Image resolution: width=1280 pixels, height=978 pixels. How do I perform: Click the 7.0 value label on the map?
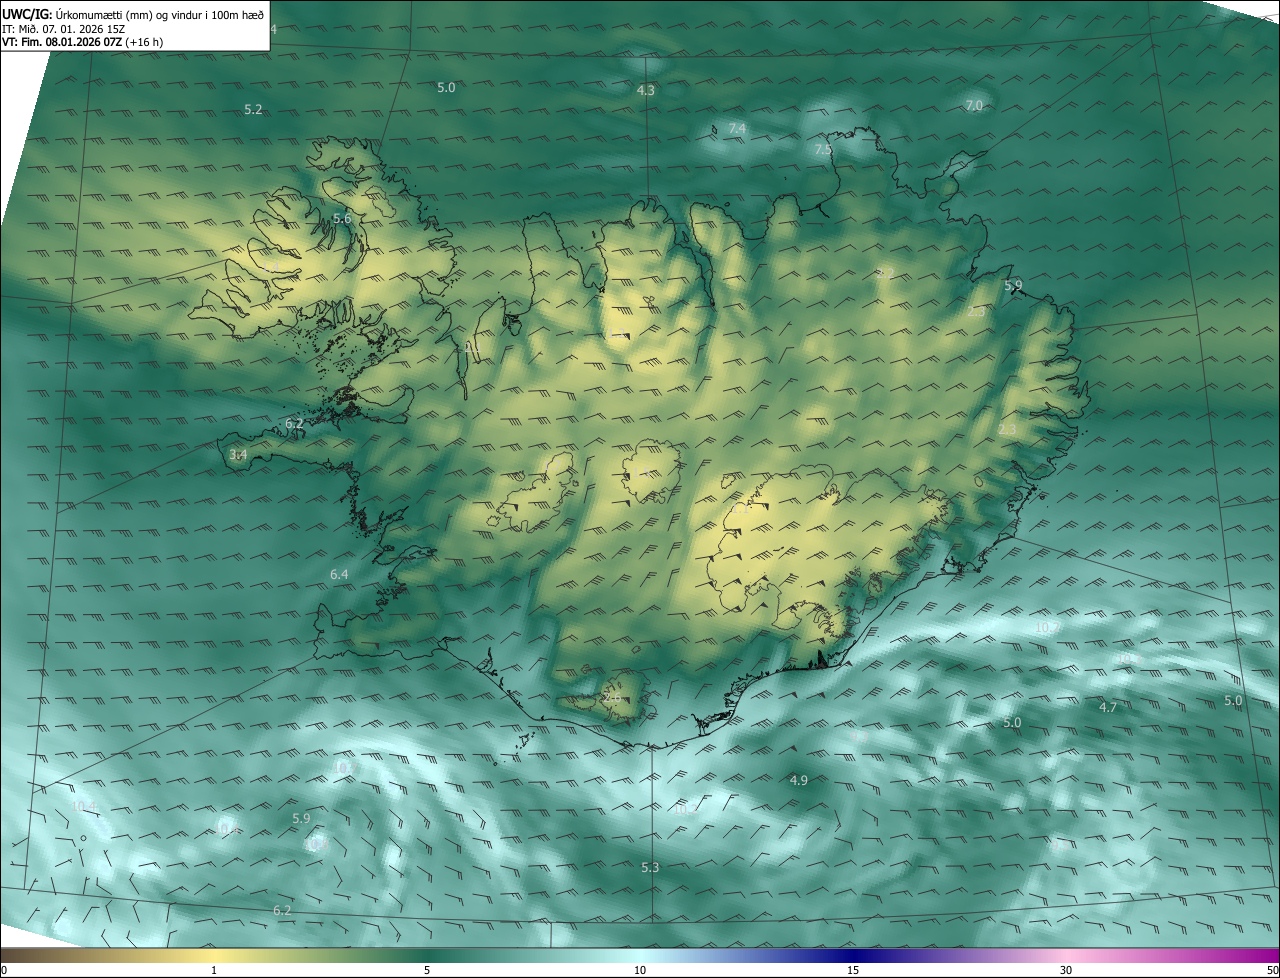tap(974, 105)
